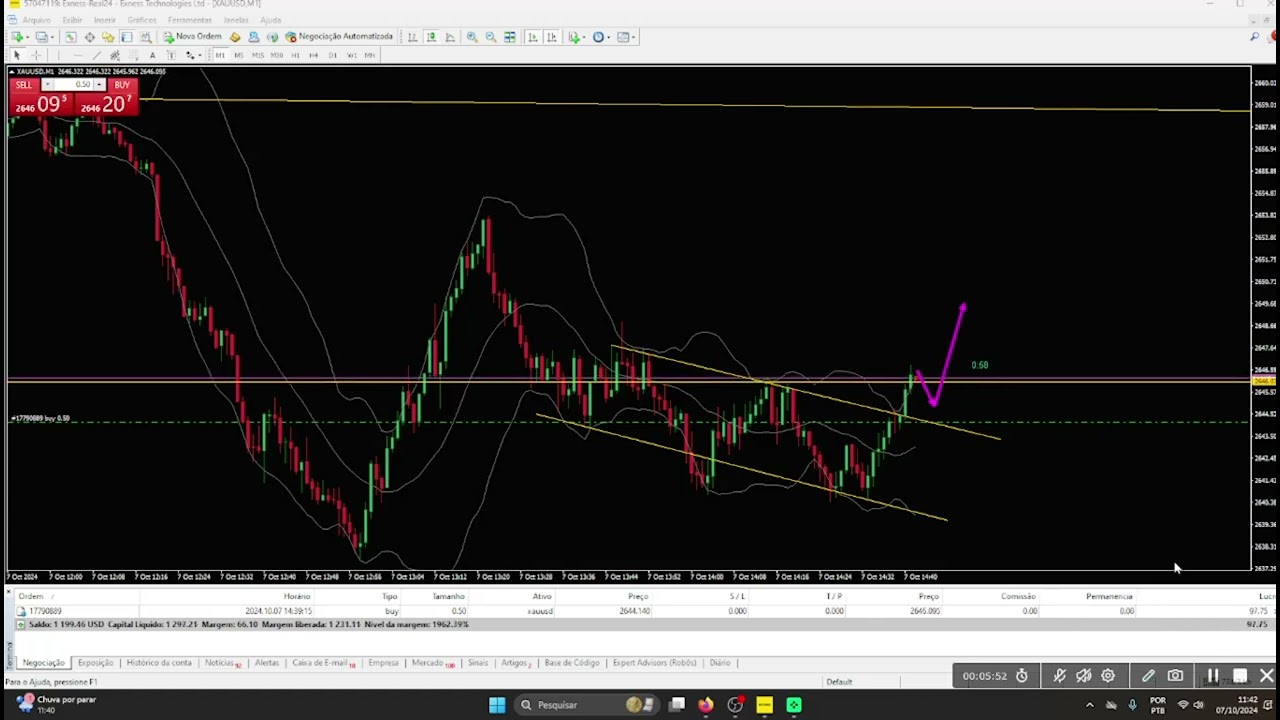Click the recording pen annotation icon

point(1148,676)
